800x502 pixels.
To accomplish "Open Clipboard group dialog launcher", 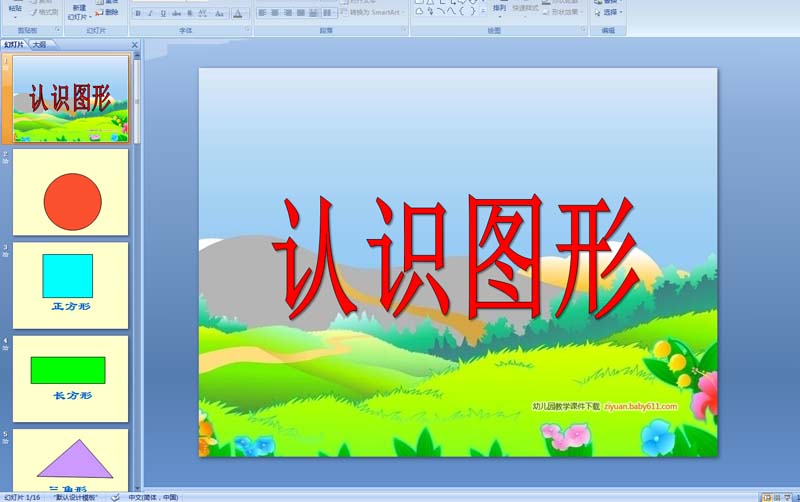I will click(58, 30).
